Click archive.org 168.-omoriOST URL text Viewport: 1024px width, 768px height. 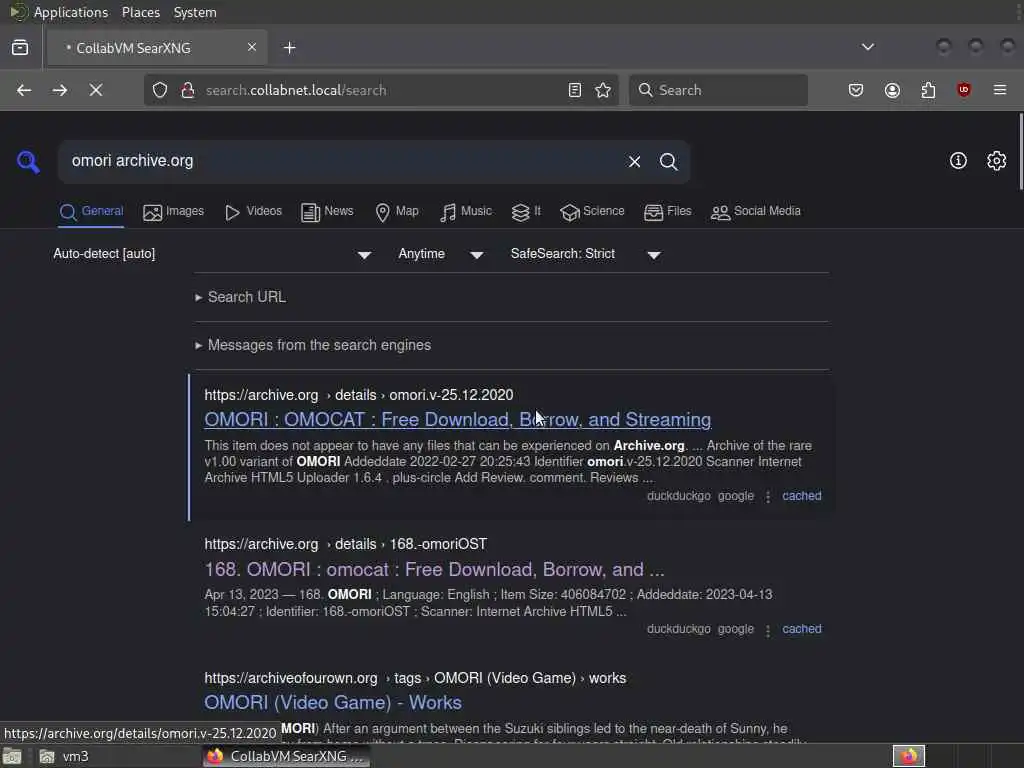pos(345,544)
